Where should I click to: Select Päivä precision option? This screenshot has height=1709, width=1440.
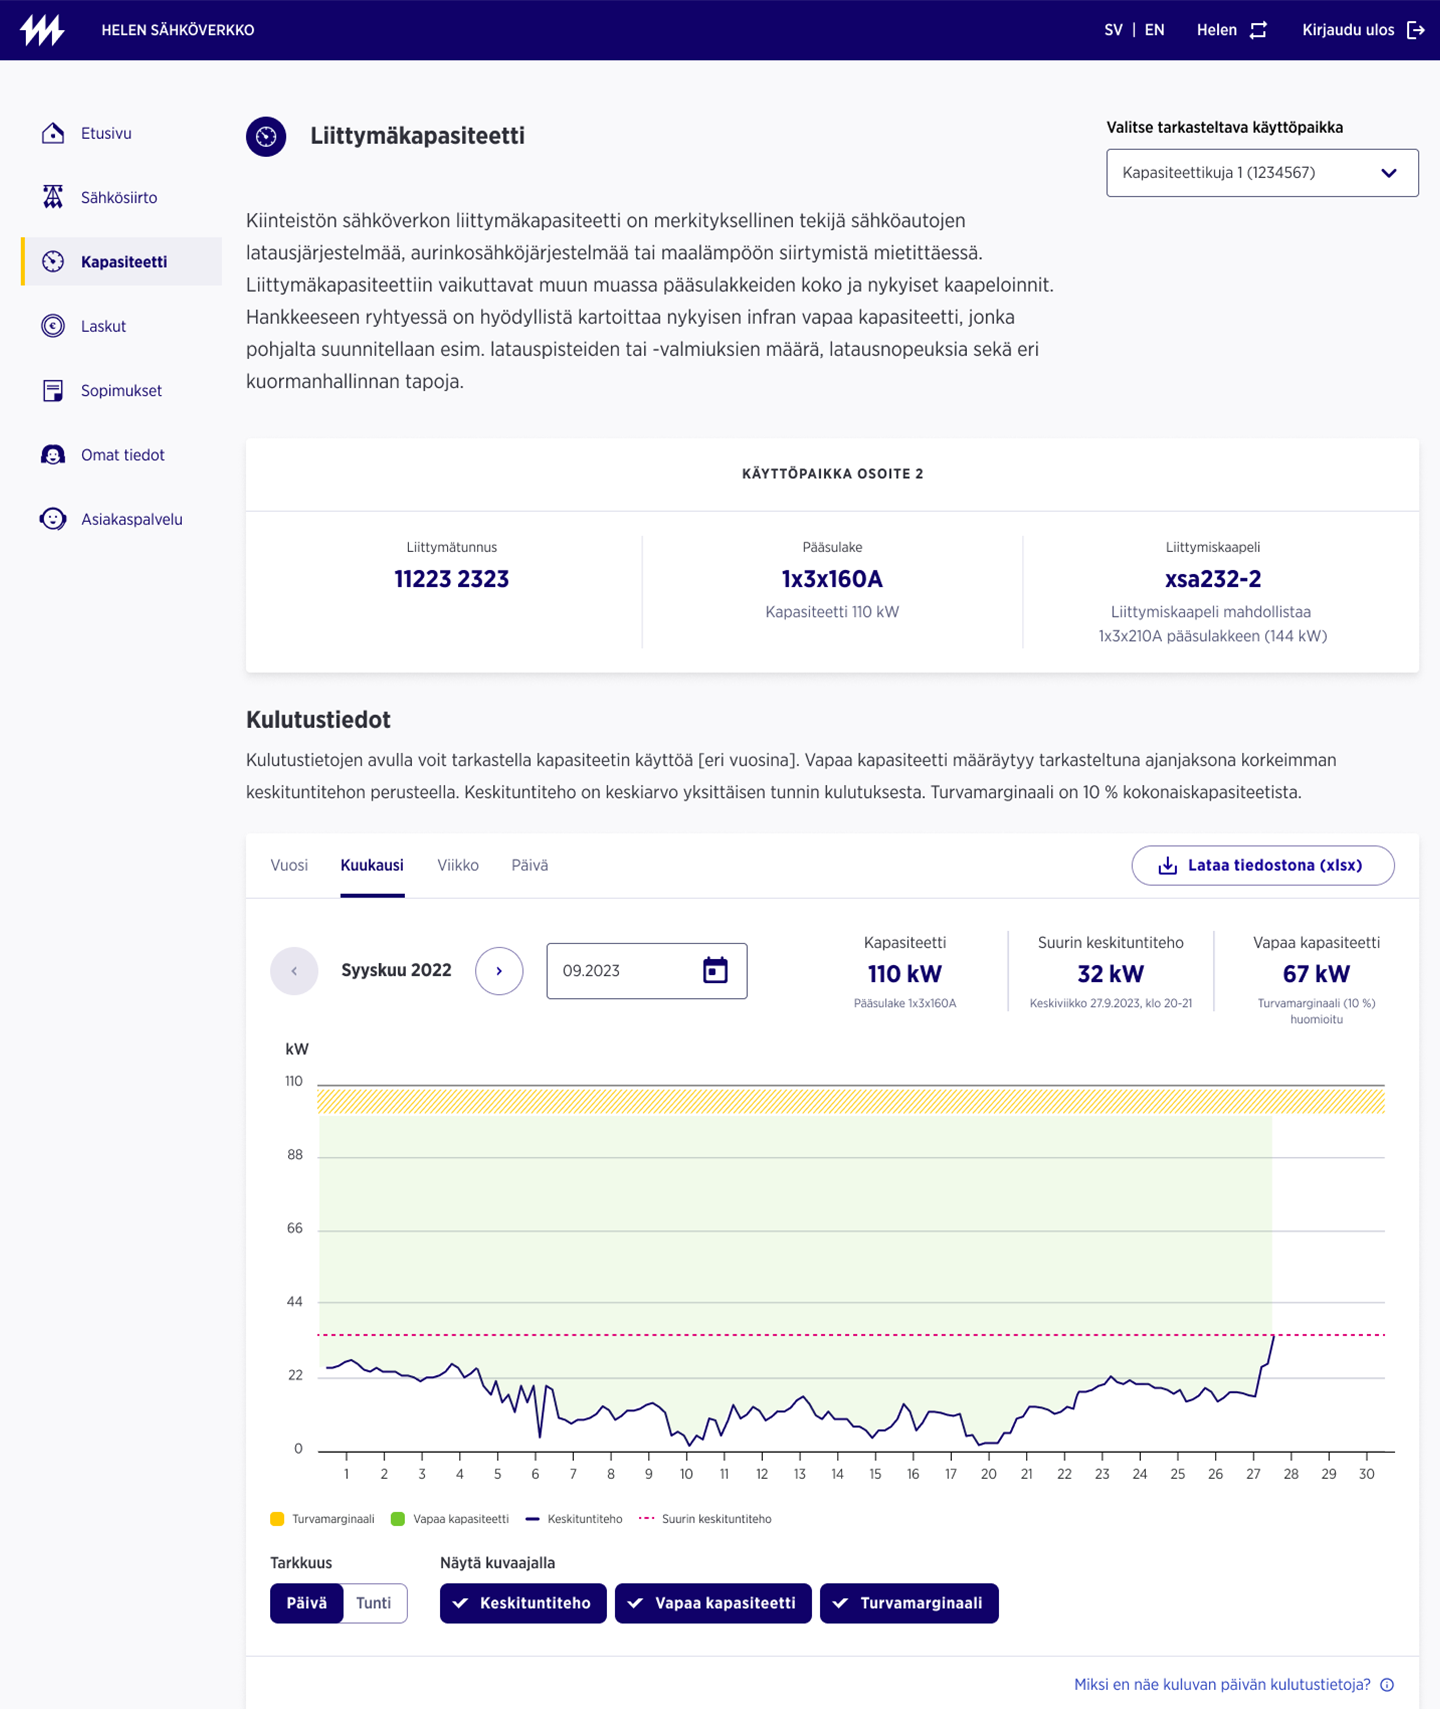click(306, 1603)
